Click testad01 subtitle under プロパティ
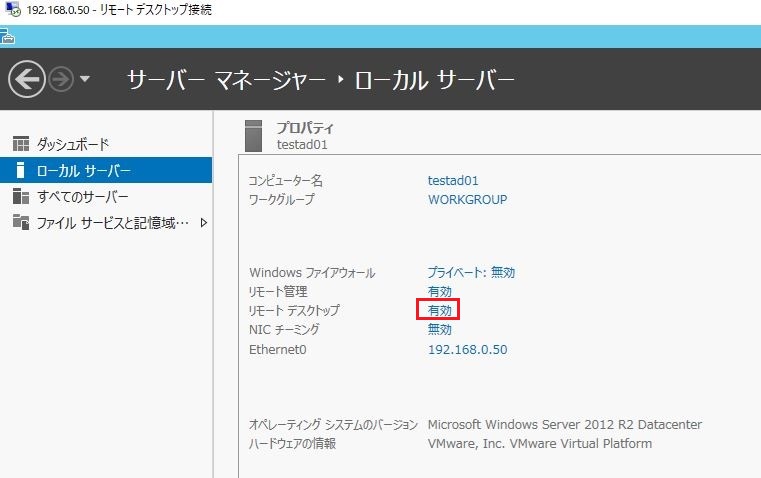This screenshot has width=761, height=478. [x=302, y=145]
